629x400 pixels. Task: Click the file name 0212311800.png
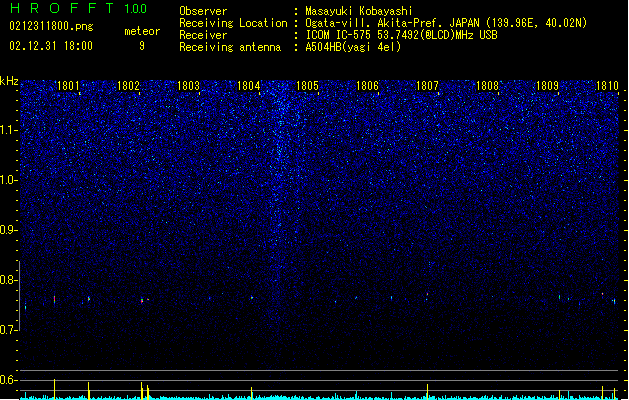pos(51,26)
